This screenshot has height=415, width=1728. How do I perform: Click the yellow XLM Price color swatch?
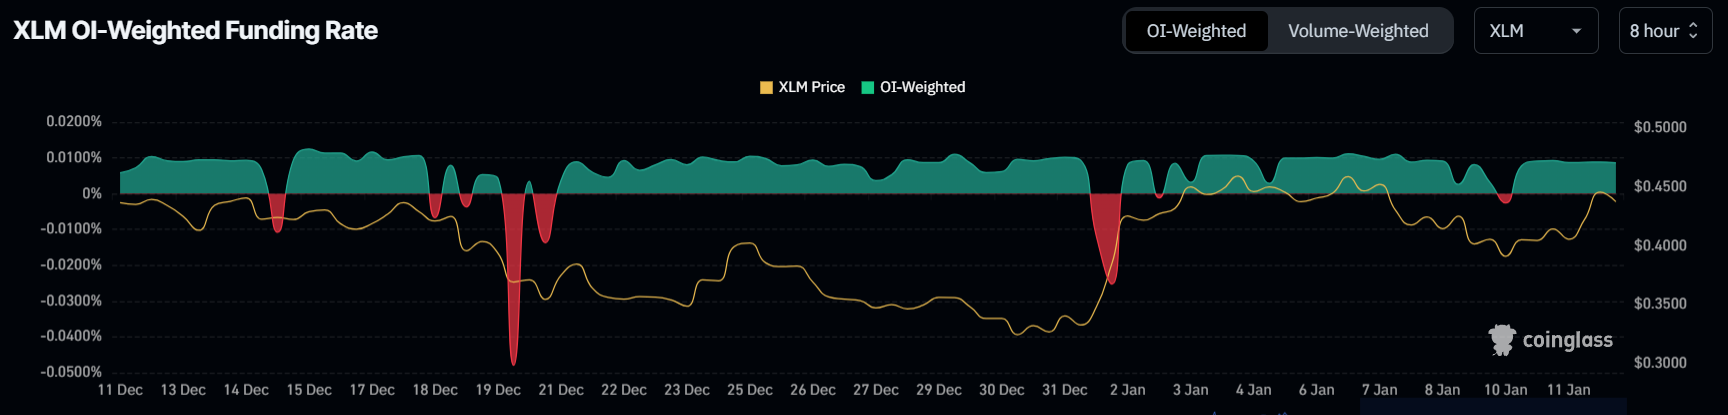(766, 87)
